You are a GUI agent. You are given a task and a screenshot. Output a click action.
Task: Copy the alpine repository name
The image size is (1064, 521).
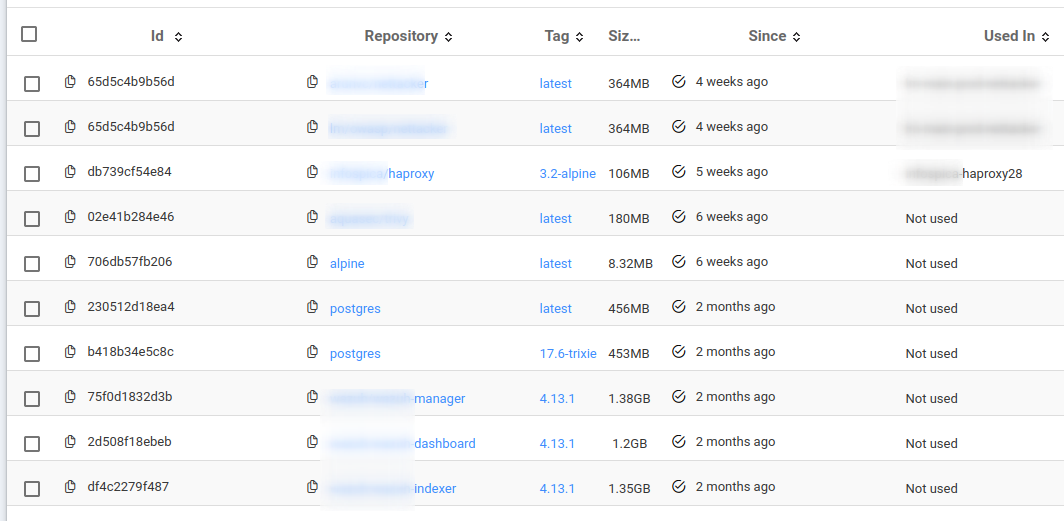point(313,262)
